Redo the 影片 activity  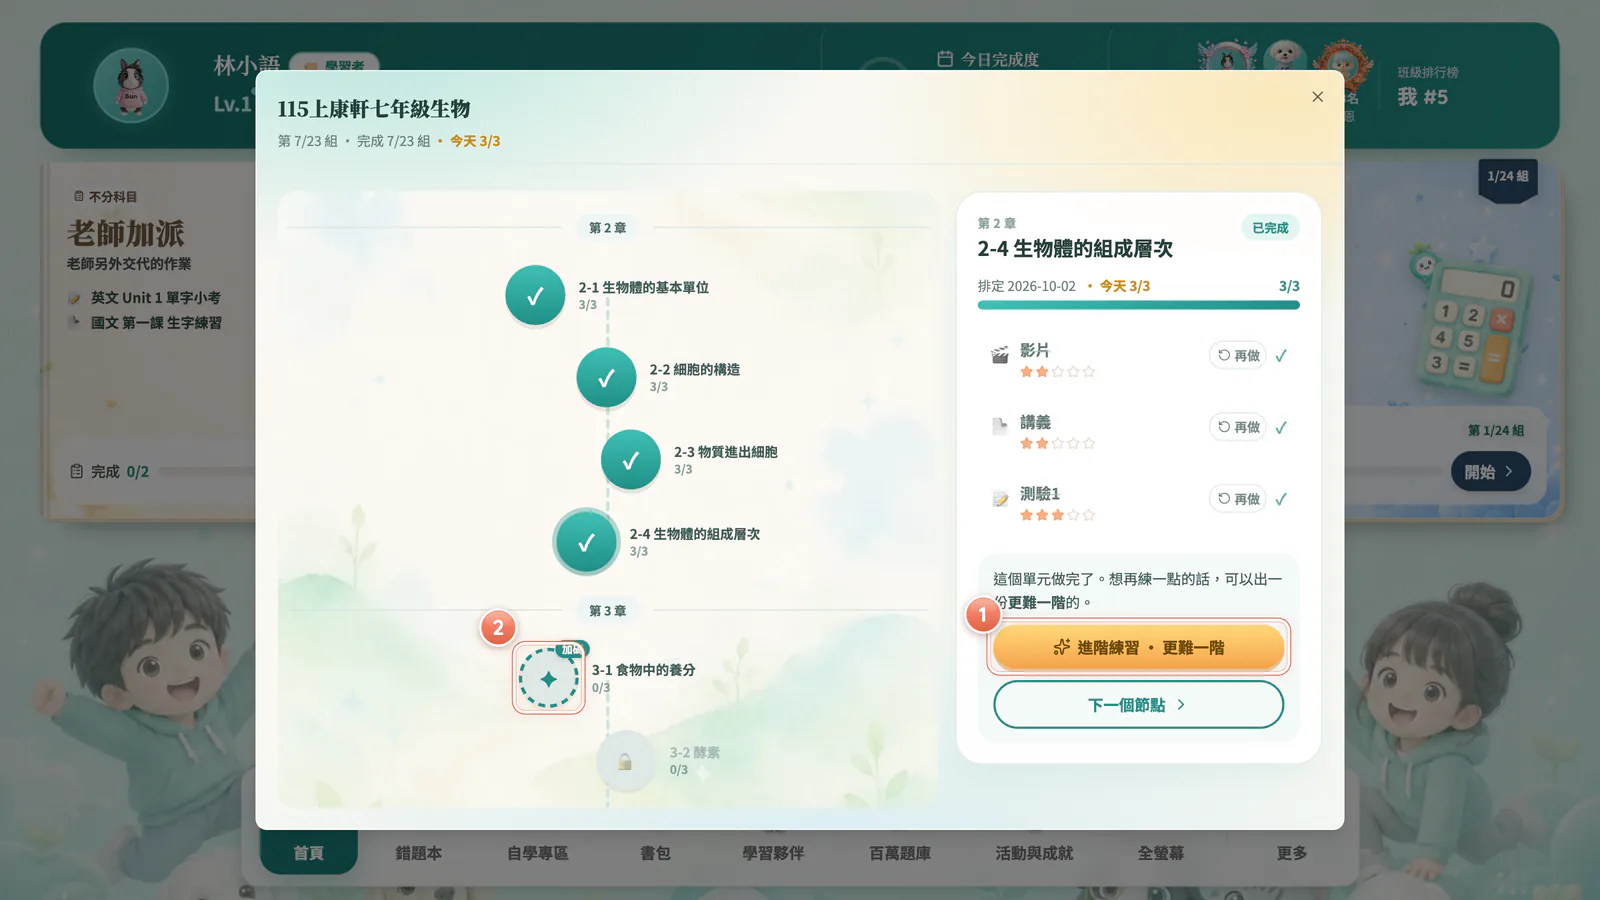pos(1238,355)
